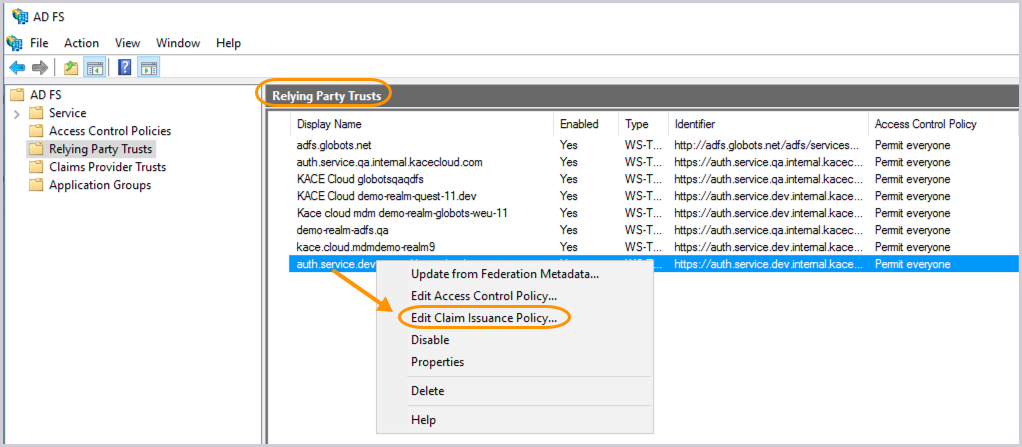Screen dimensions: 1022x447
Task: Click the Back arrow toolbar icon
Action: pyautogui.click(x=17, y=68)
